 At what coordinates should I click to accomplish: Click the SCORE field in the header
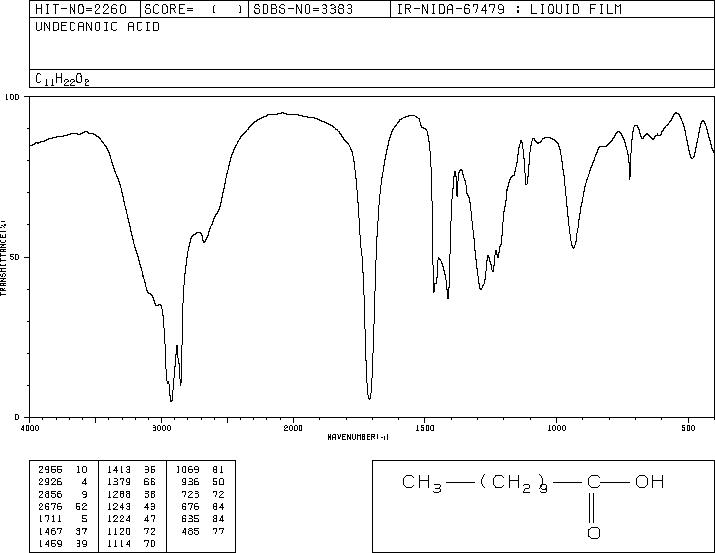[194, 9]
